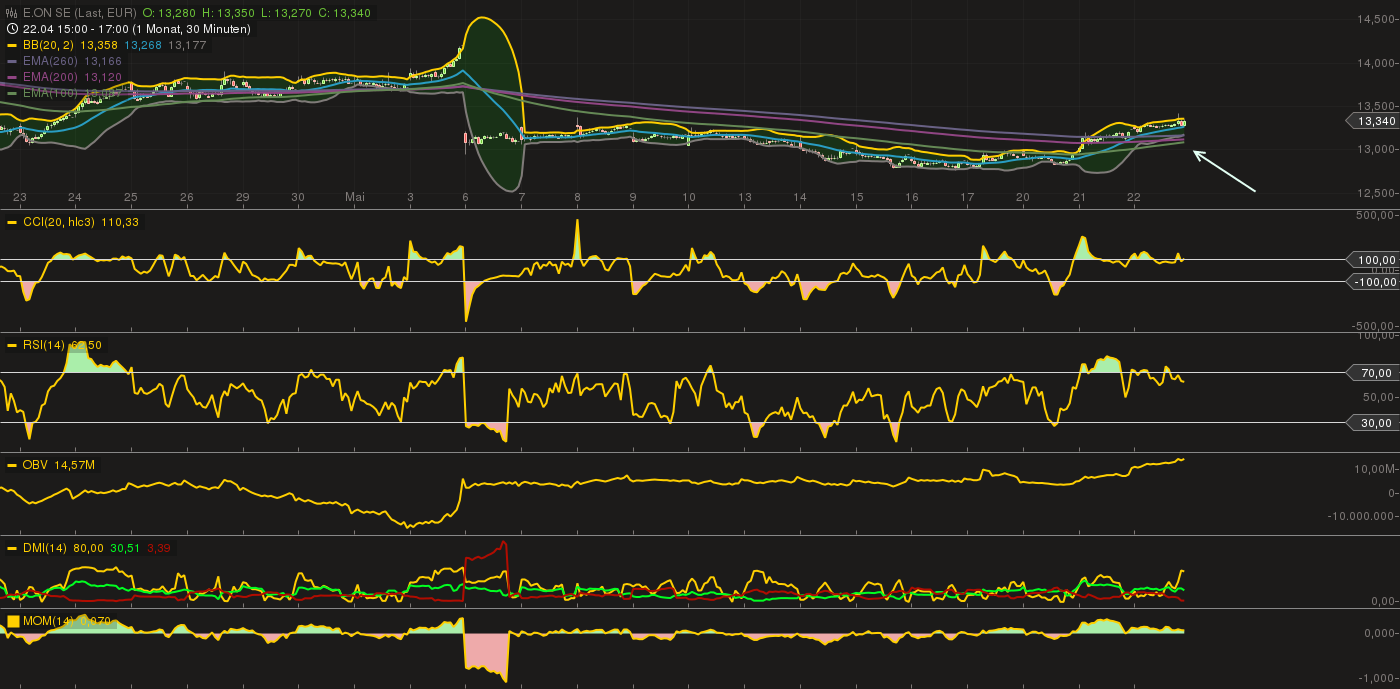Viewport: 1400px width, 689px height.
Task: Click the date axis label 7
Action: [x=522, y=198]
